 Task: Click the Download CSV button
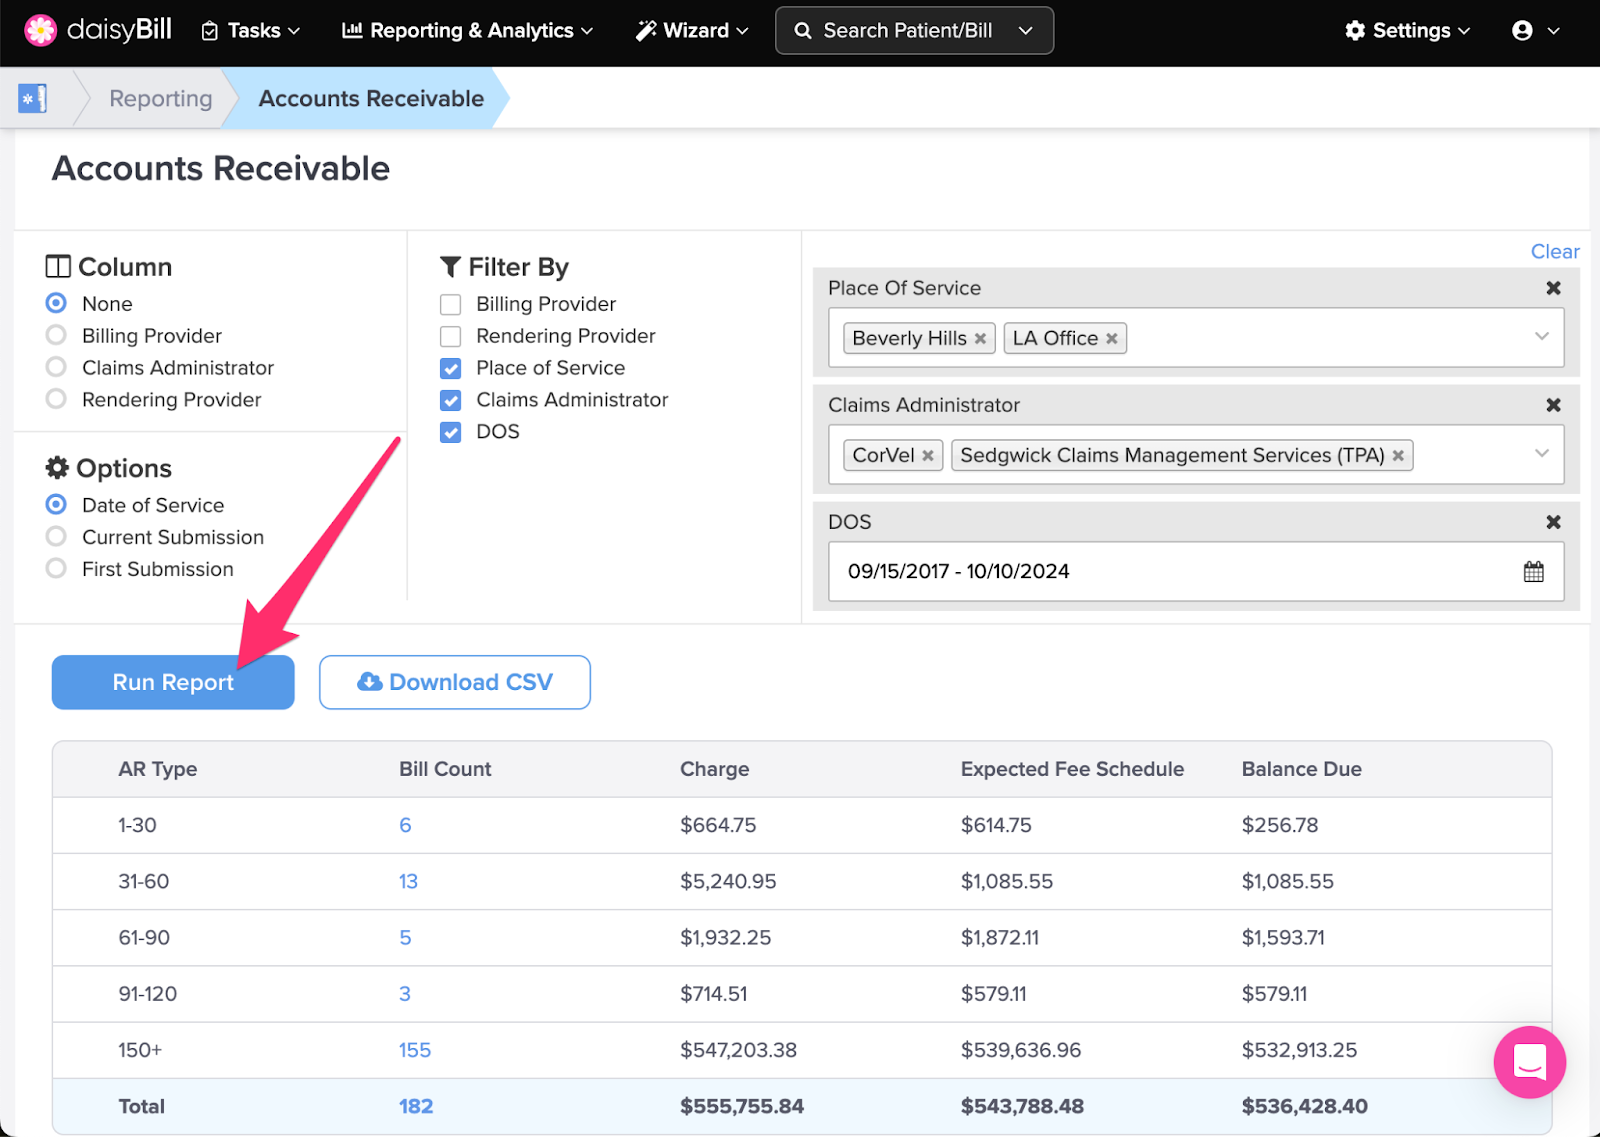(455, 682)
